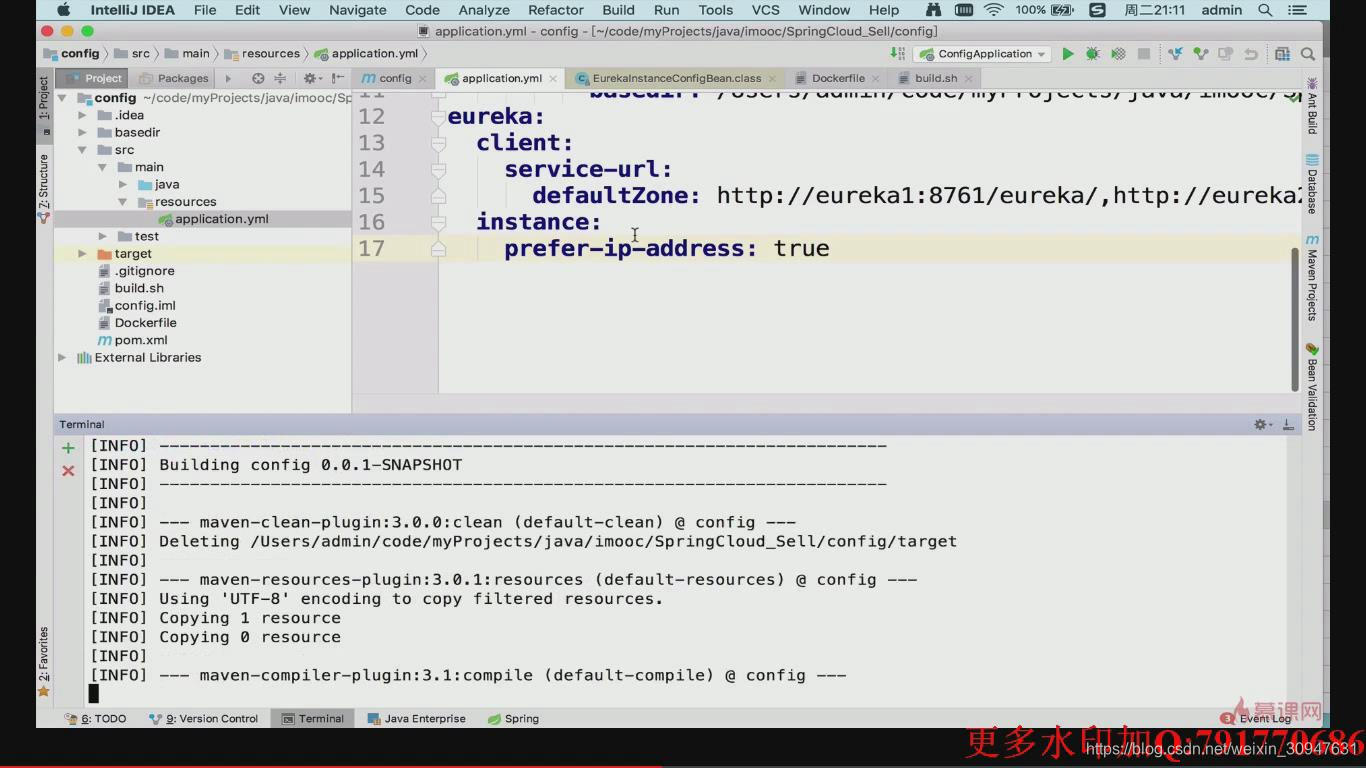
Task: Select .gitignore in project tree
Action: coord(144,271)
